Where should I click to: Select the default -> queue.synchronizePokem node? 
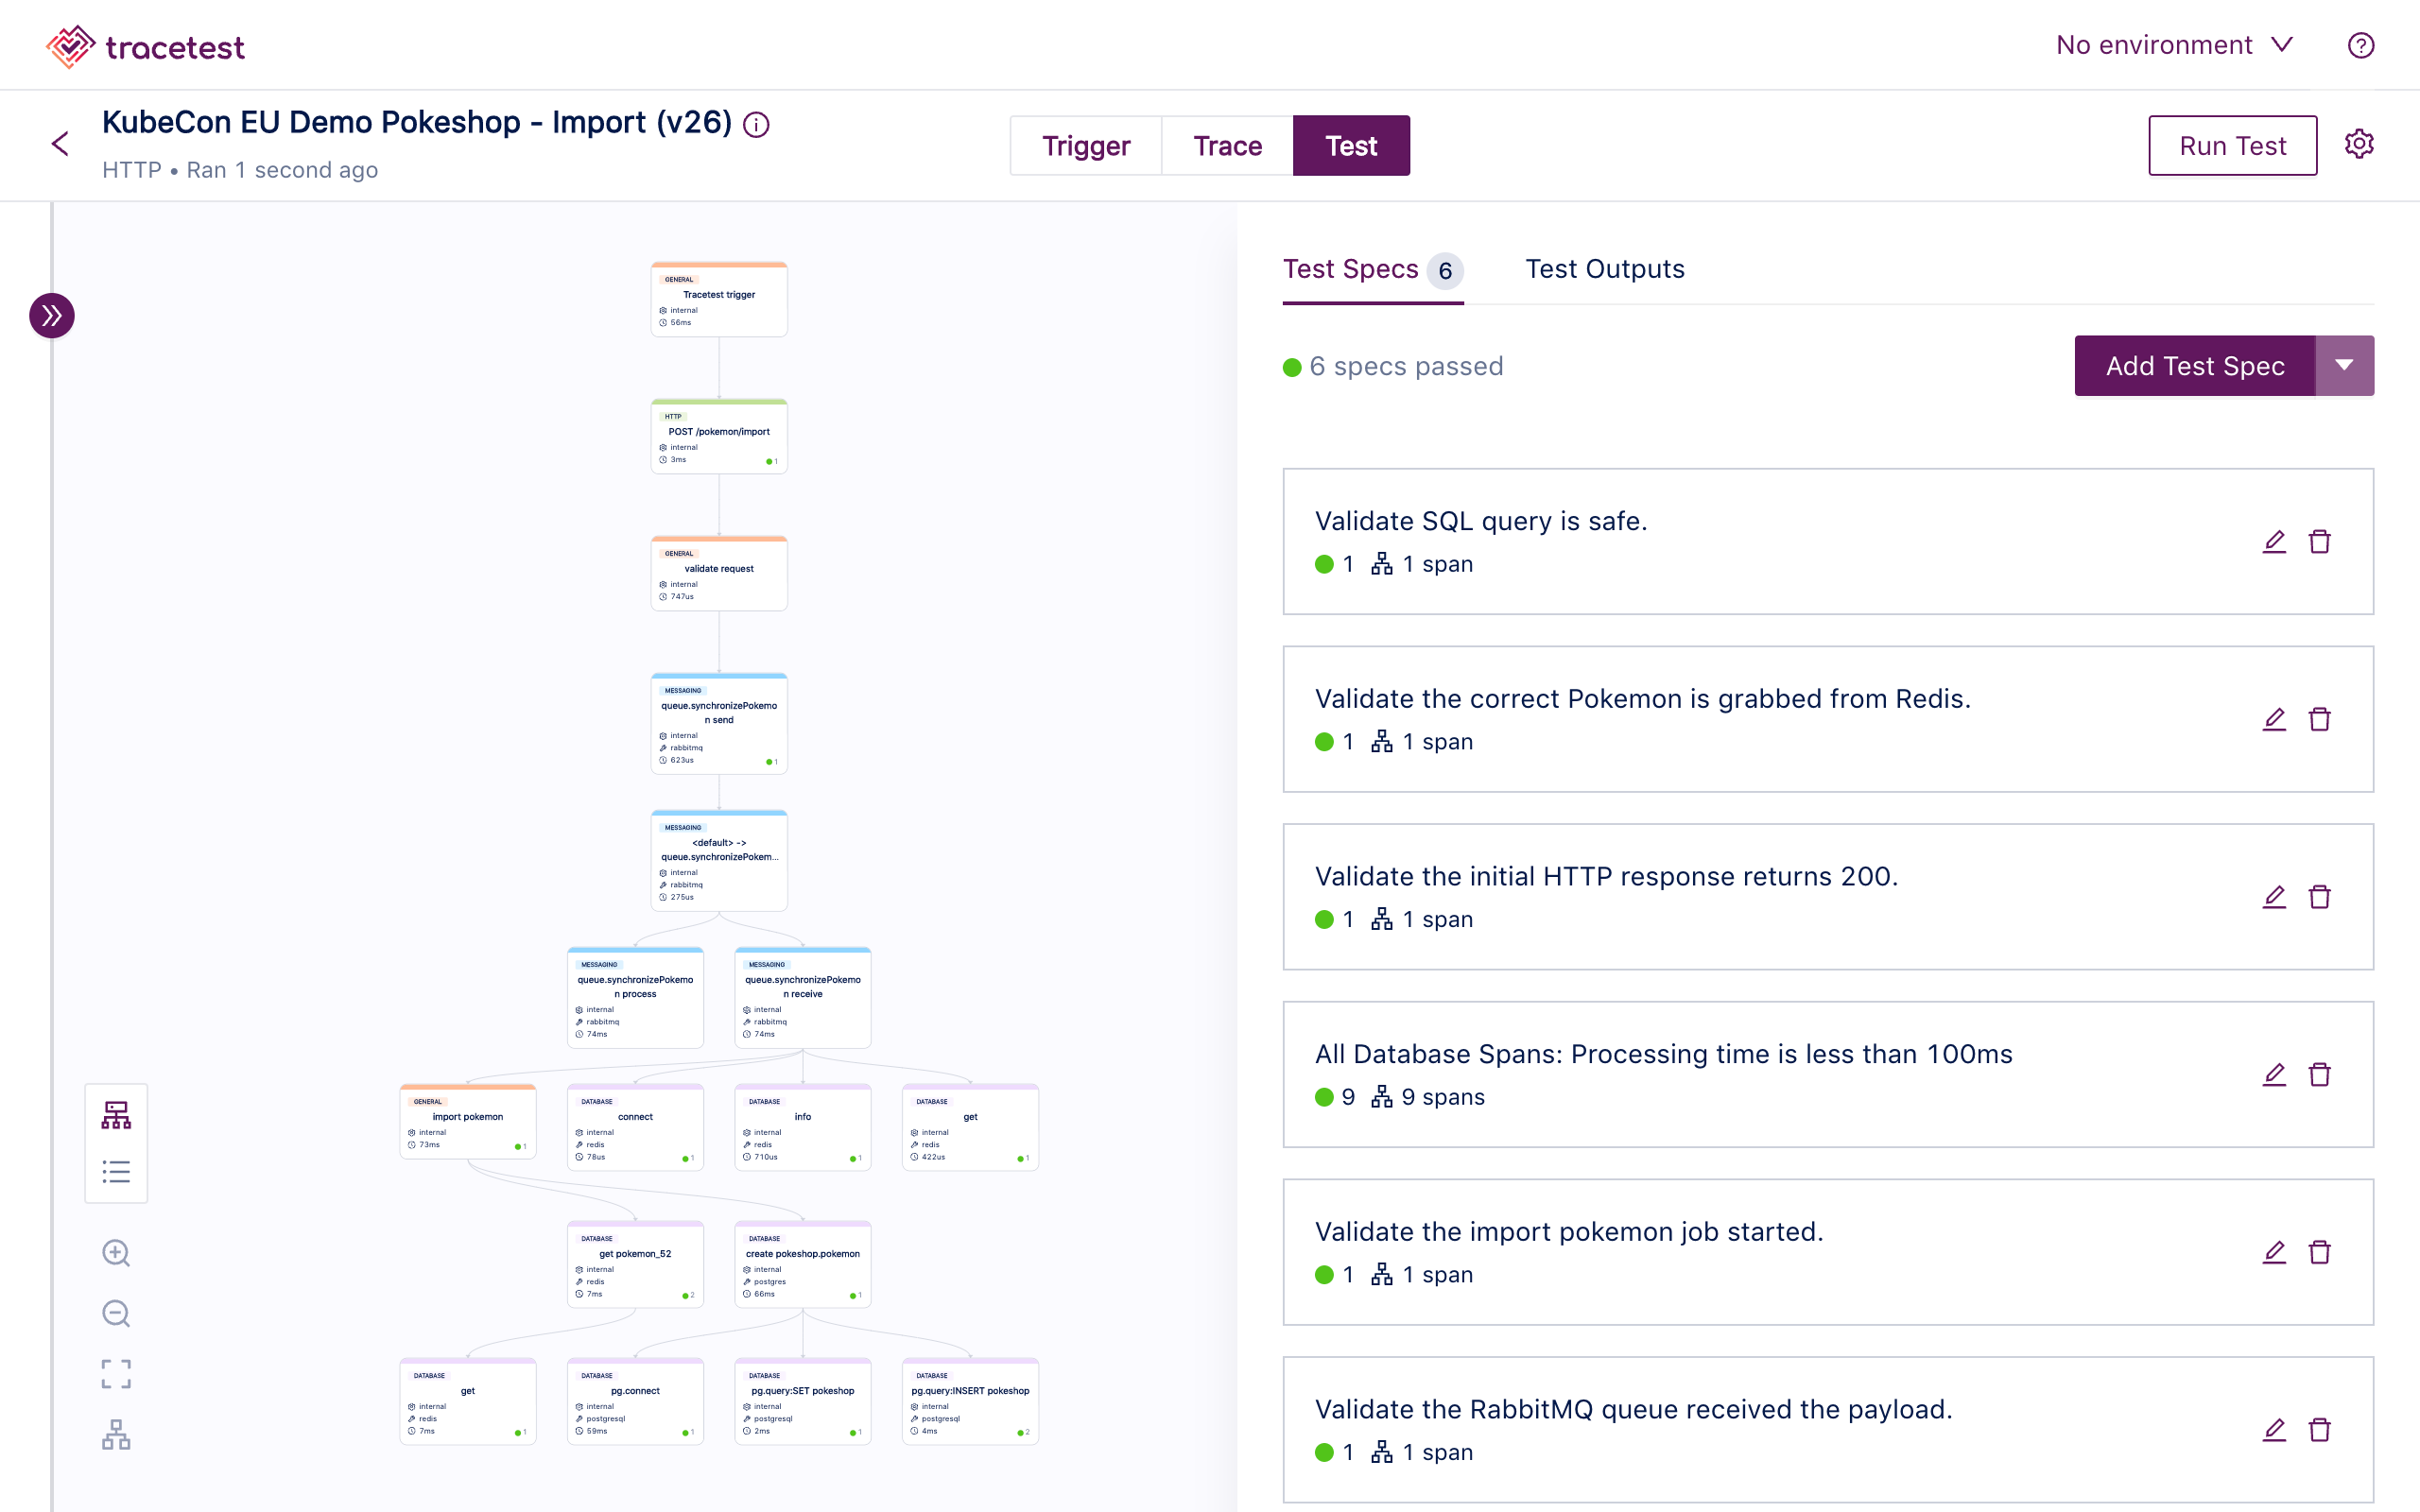point(719,860)
